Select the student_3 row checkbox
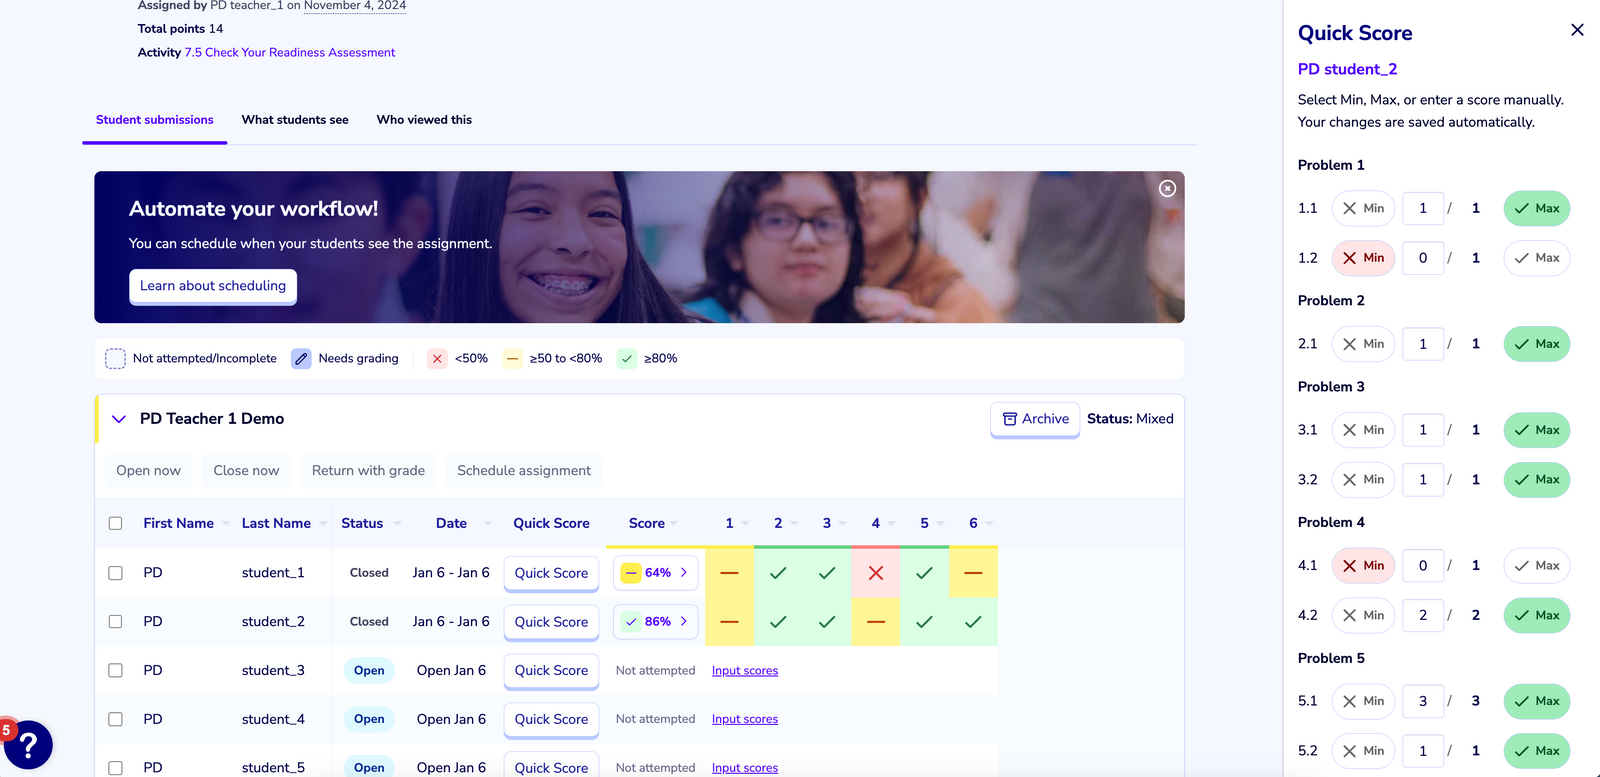The width and height of the screenshot is (1600, 777). [115, 670]
